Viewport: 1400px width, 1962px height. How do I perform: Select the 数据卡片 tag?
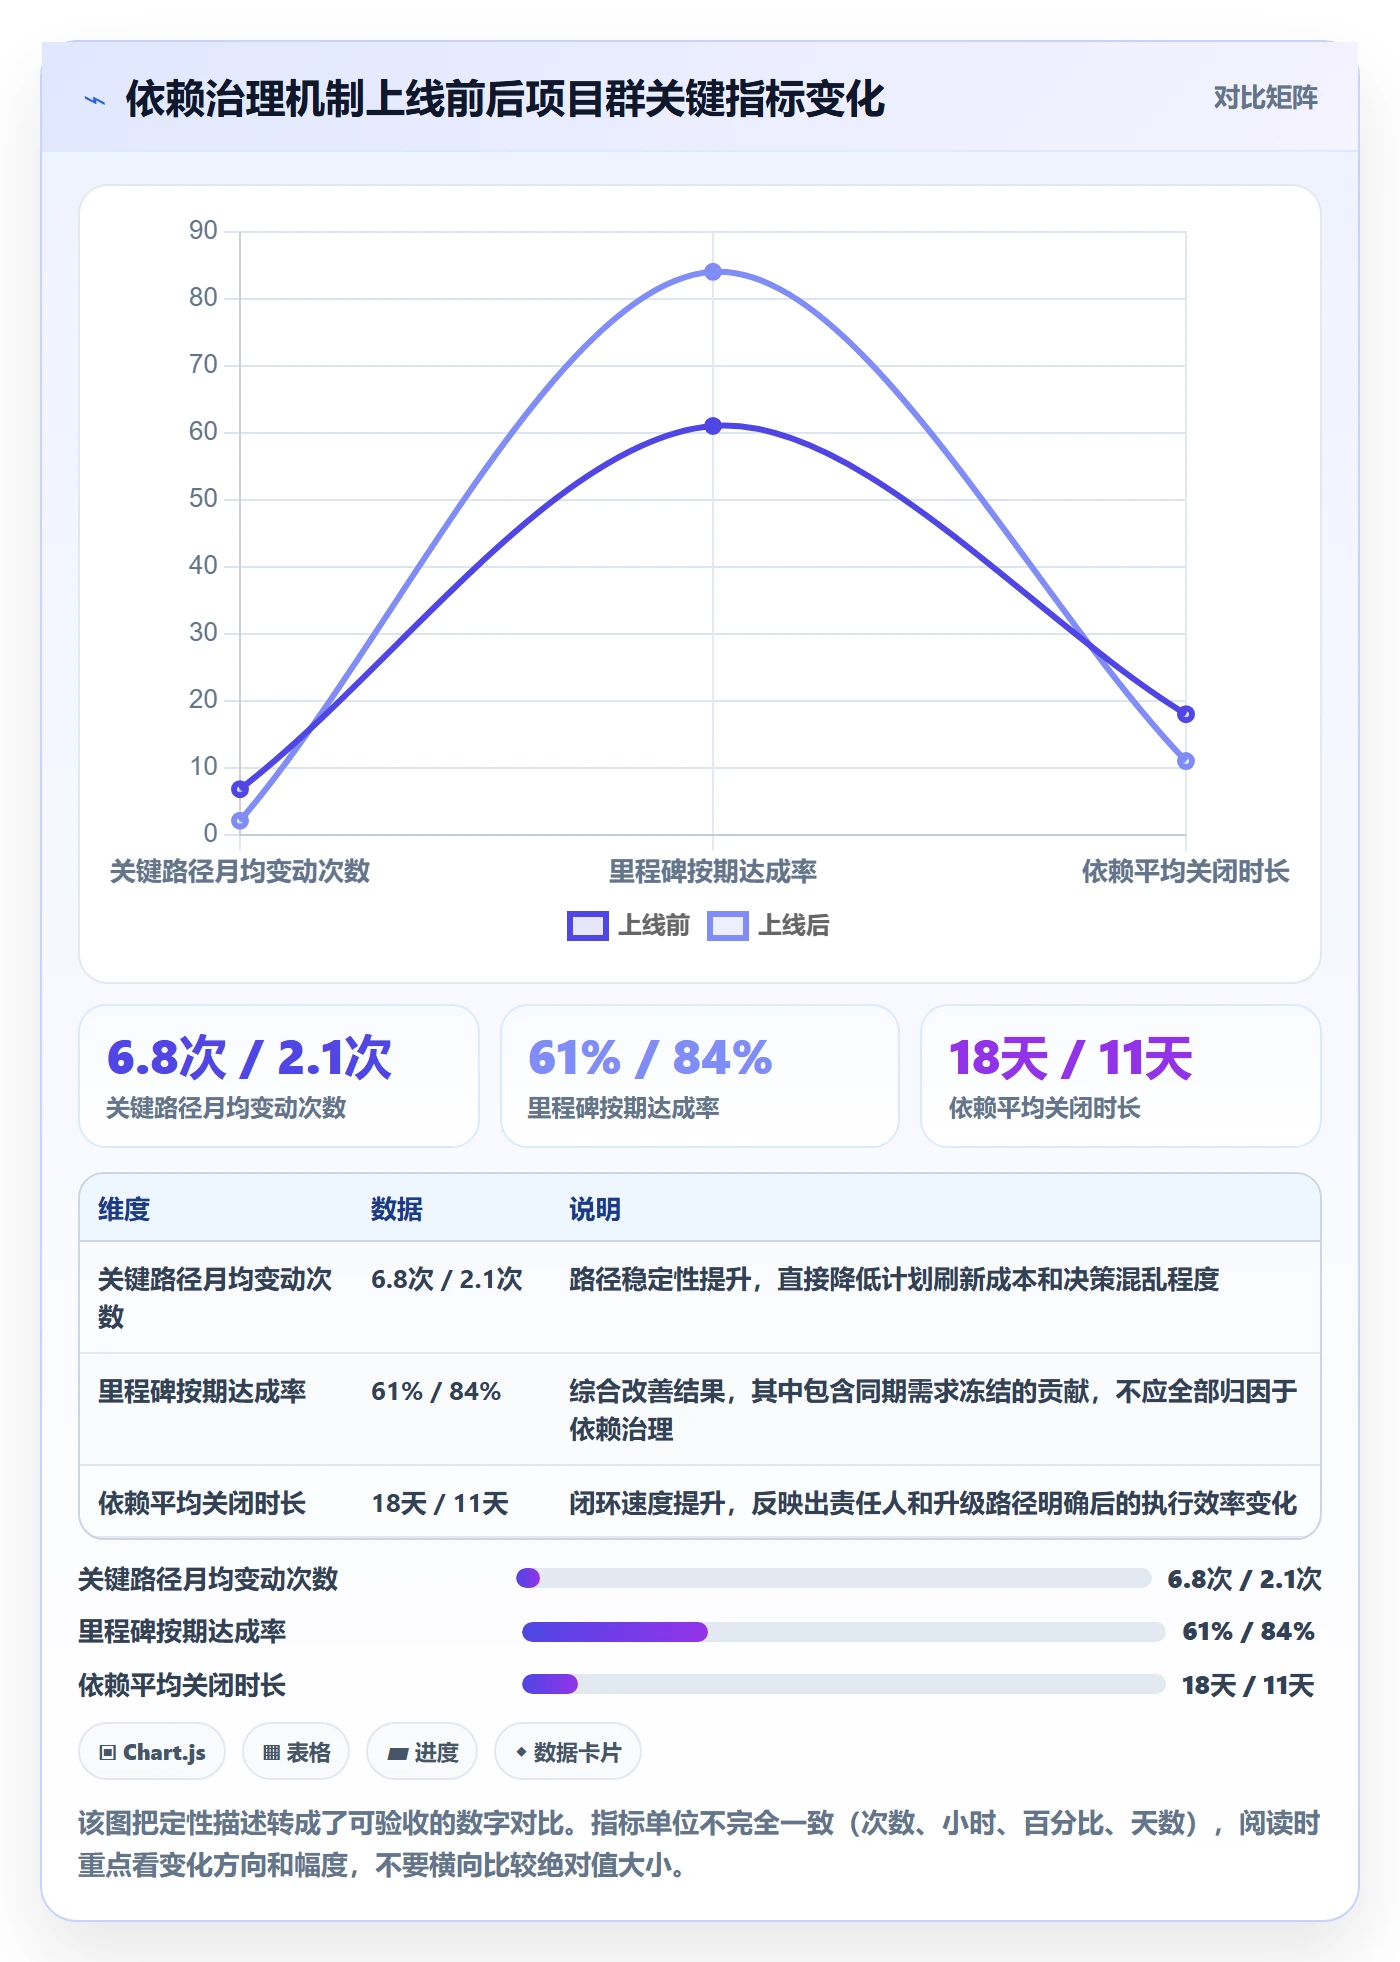pos(568,1752)
